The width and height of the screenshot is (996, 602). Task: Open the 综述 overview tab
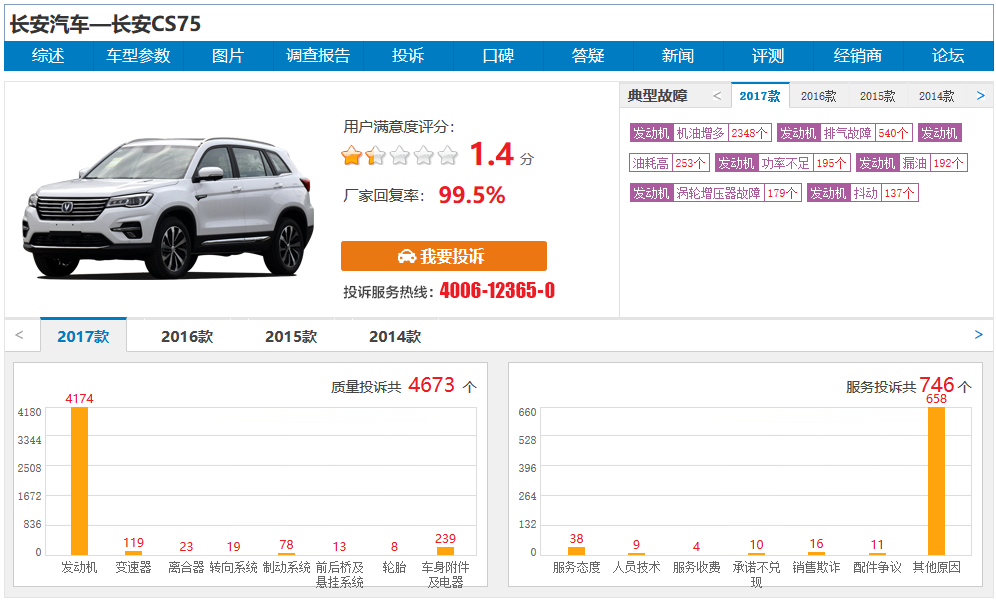48,56
